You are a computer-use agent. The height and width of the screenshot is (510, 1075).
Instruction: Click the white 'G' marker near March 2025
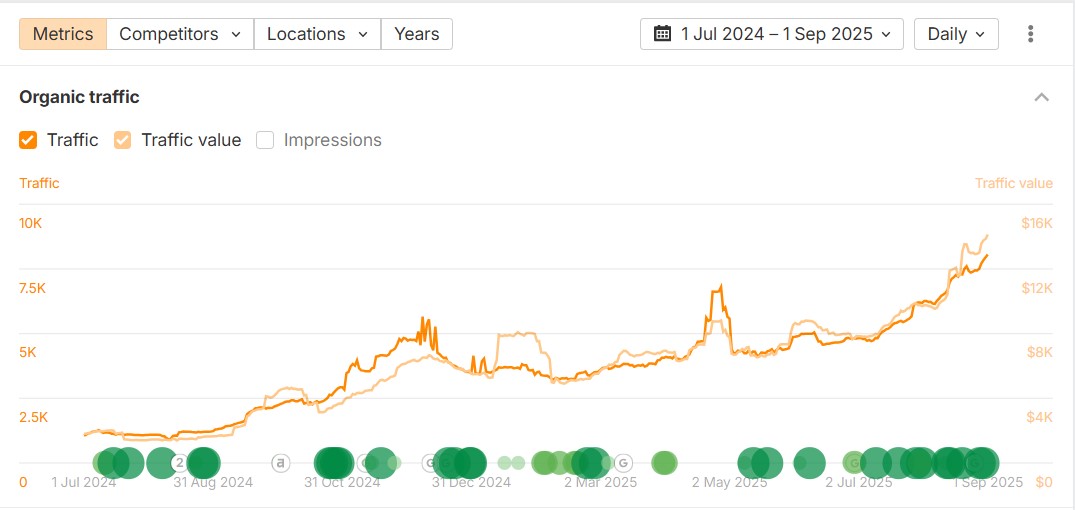(623, 463)
